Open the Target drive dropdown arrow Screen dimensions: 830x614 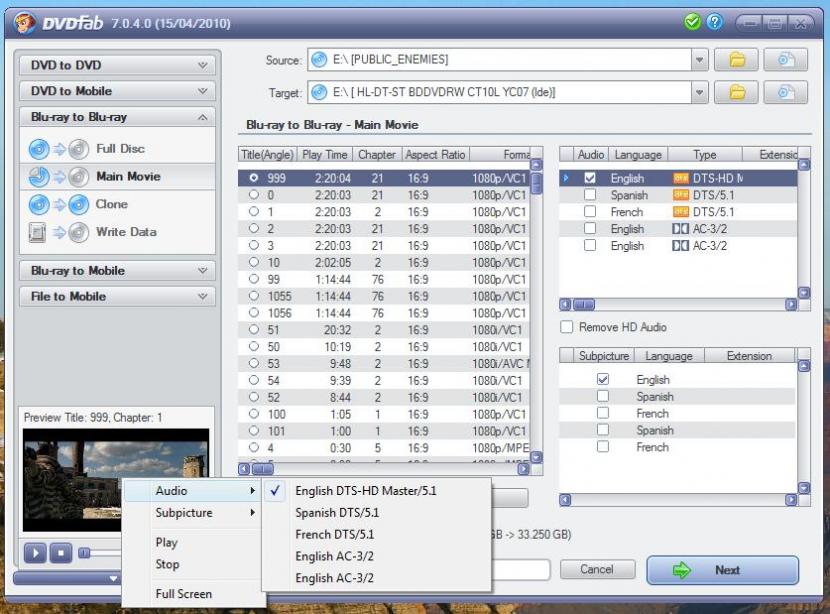pyautogui.click(x=699, y=93)
